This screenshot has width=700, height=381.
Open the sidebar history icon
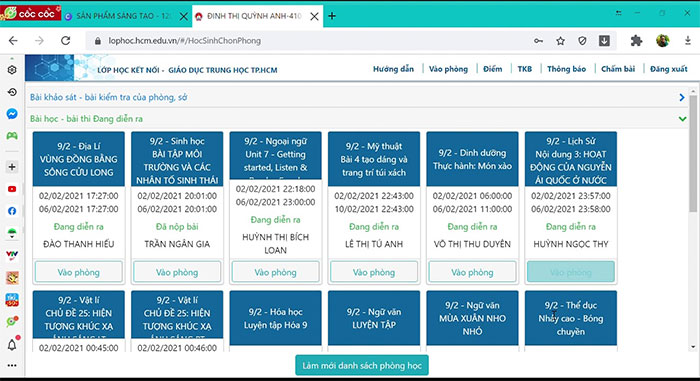tap(12, 92)
